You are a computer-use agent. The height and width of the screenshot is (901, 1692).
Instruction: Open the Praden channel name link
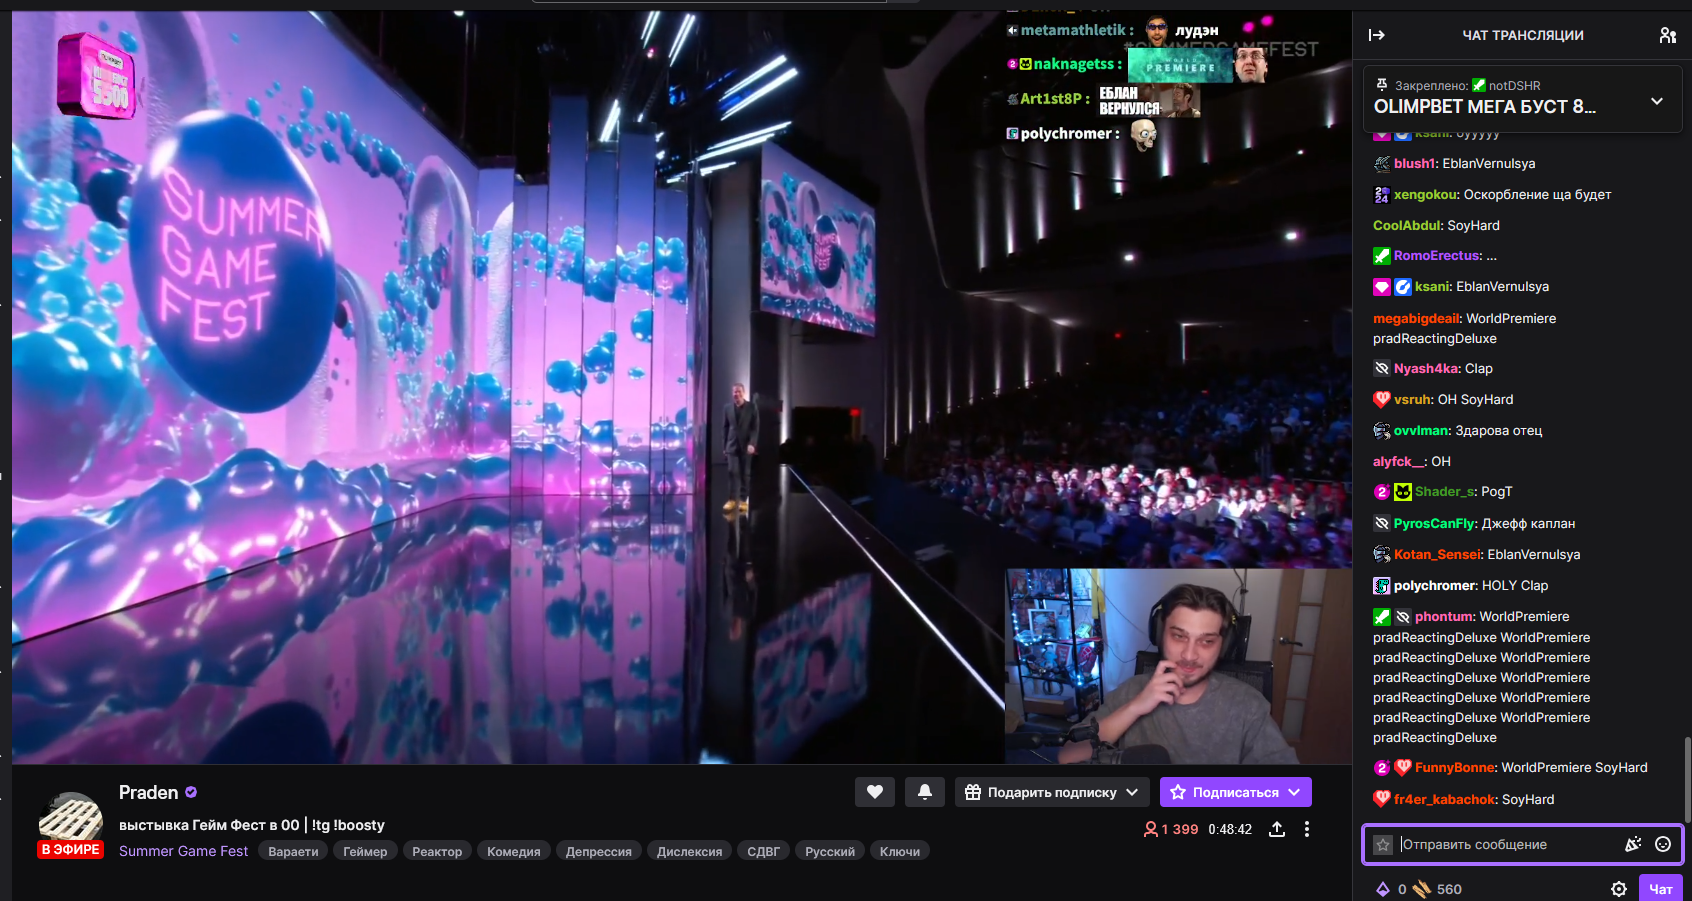(148, 792)
